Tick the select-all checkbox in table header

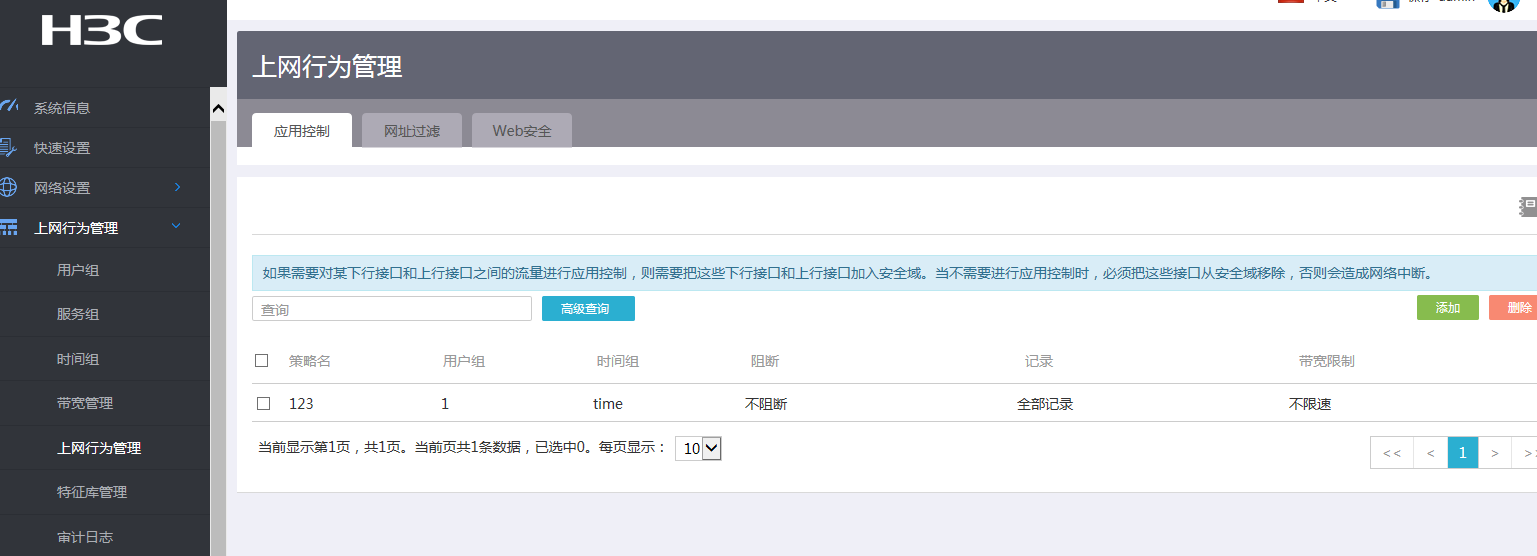(262, 360)
